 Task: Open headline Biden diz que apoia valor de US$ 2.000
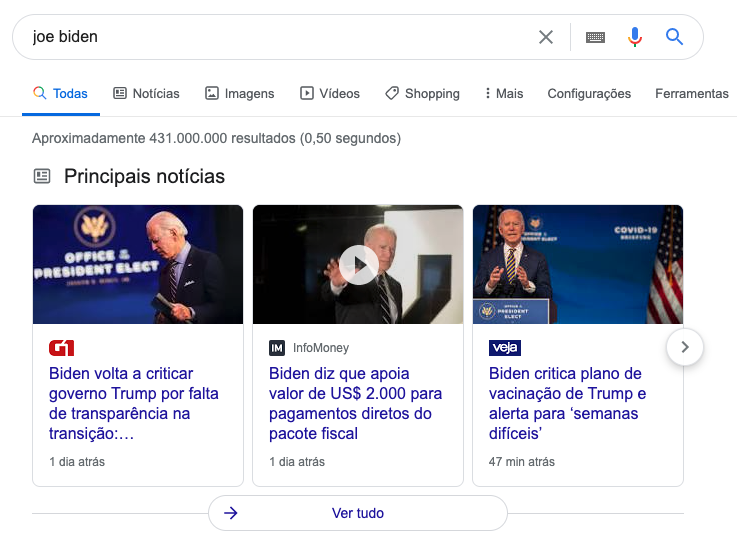pos(355,403)
